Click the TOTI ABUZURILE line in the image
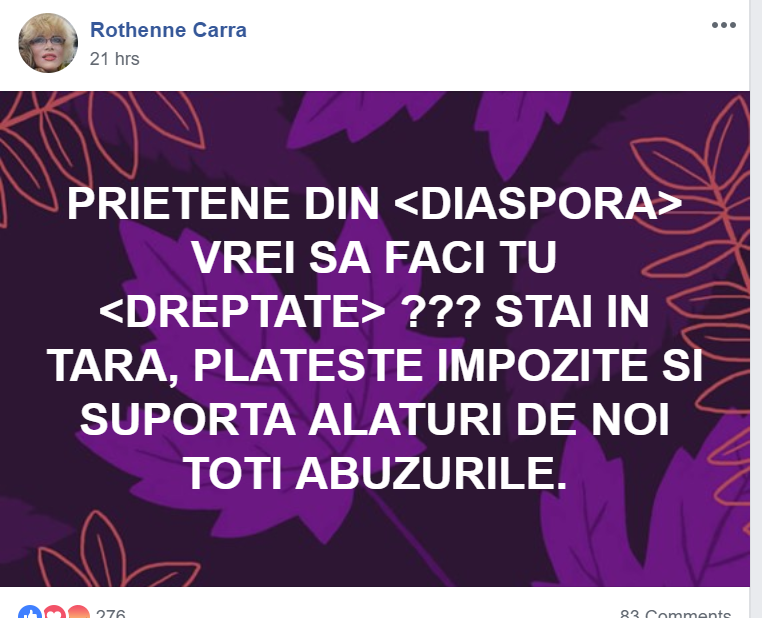The width and height of the screenshot is (762, 618). click(x=376, y=474)
